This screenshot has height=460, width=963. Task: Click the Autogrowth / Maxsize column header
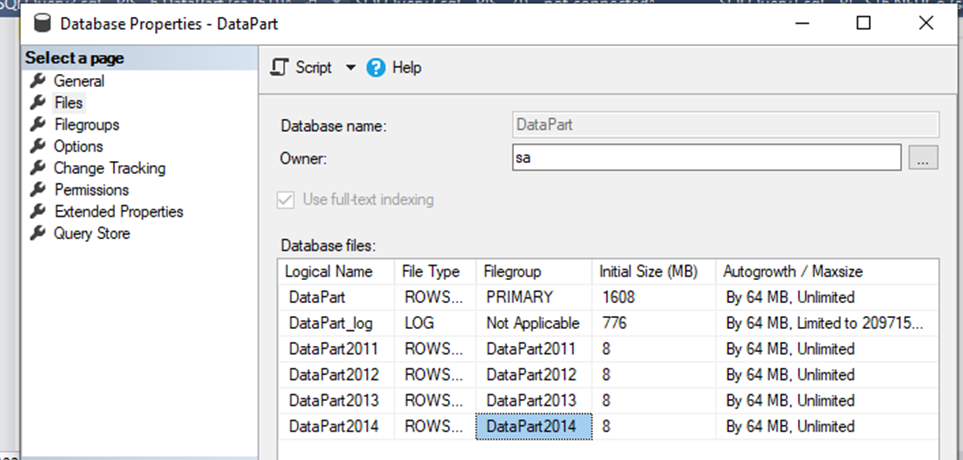point(793,271)
